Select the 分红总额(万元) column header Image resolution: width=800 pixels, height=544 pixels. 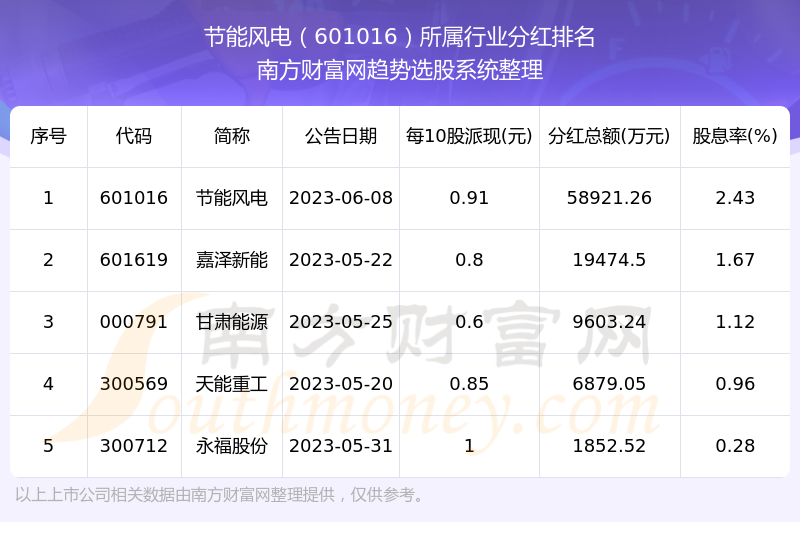click(609, 136)
